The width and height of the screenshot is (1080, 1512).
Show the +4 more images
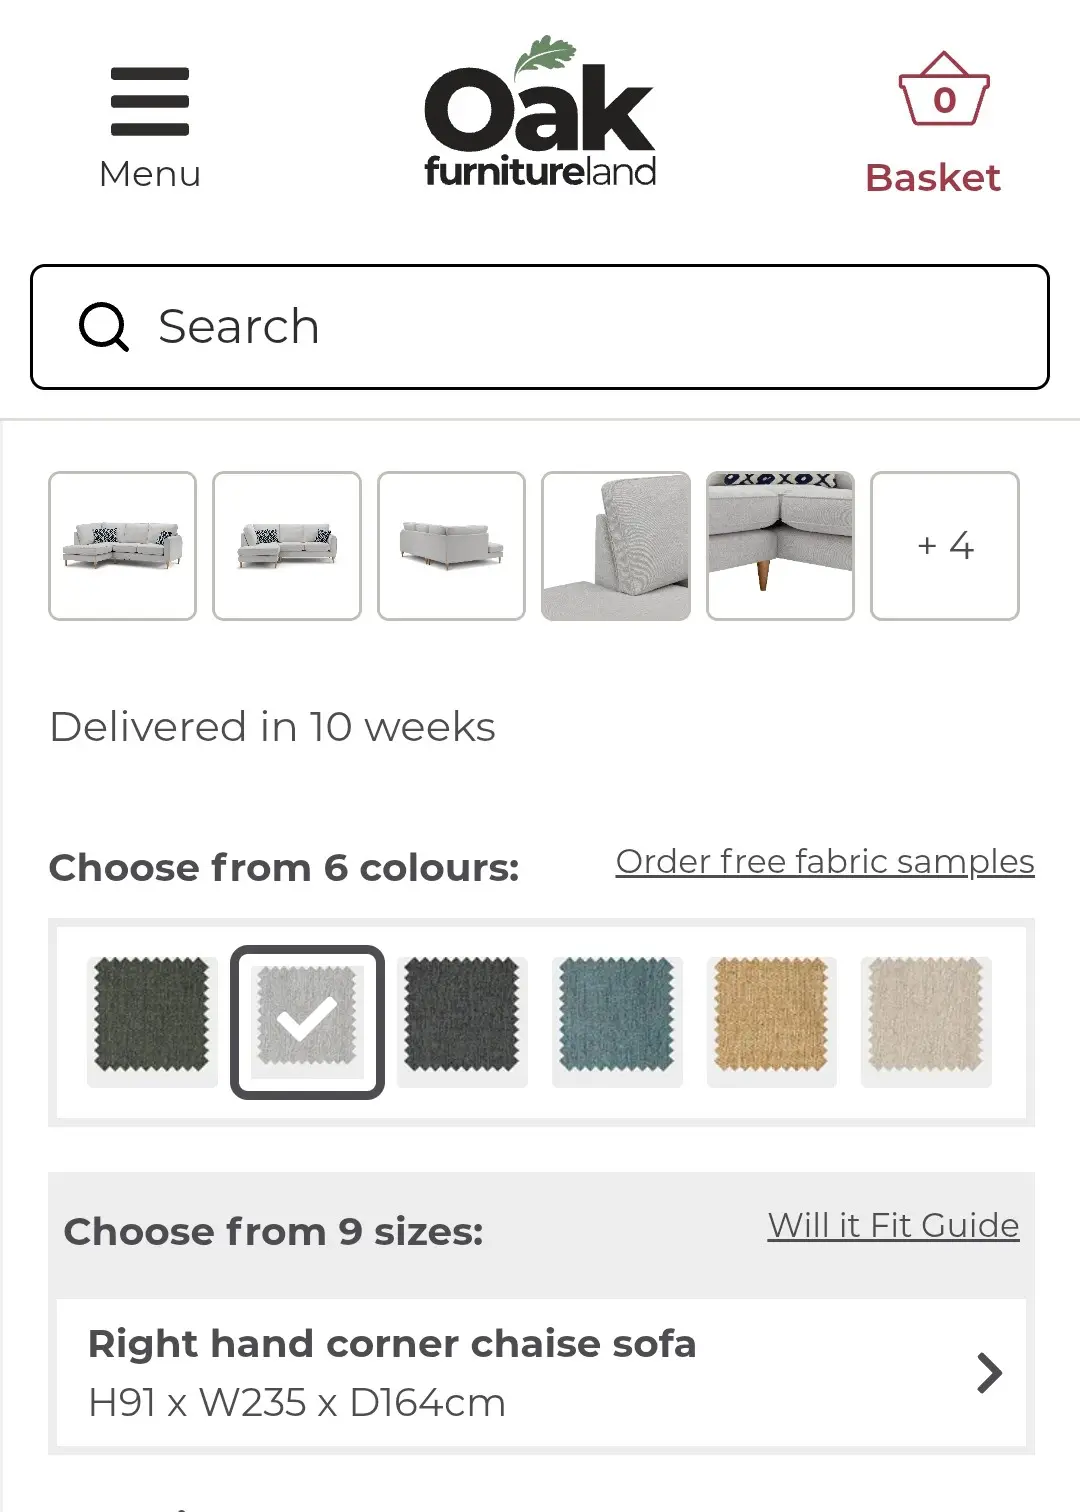tap(945, 546)
